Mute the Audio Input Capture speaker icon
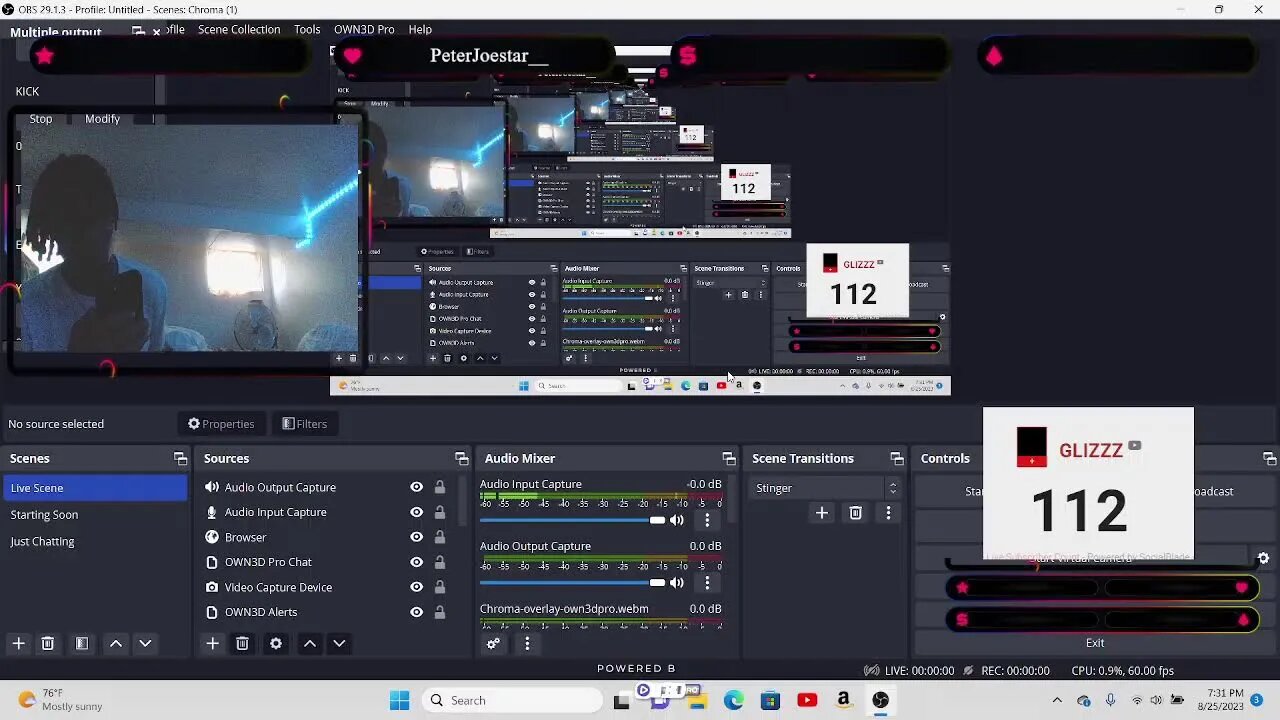 click(x=677, y=520)
